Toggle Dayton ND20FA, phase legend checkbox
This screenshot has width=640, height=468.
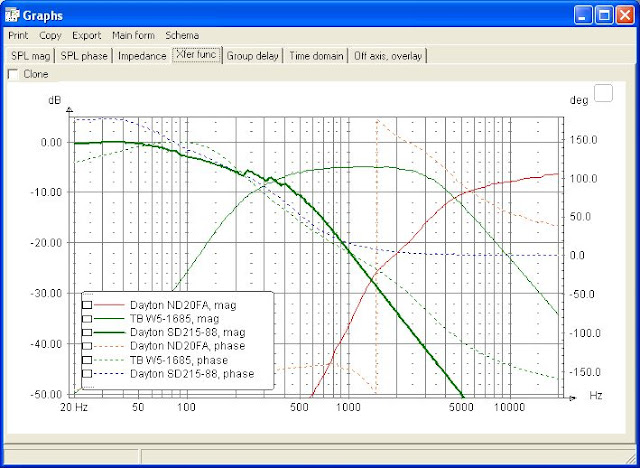[87, 346]
